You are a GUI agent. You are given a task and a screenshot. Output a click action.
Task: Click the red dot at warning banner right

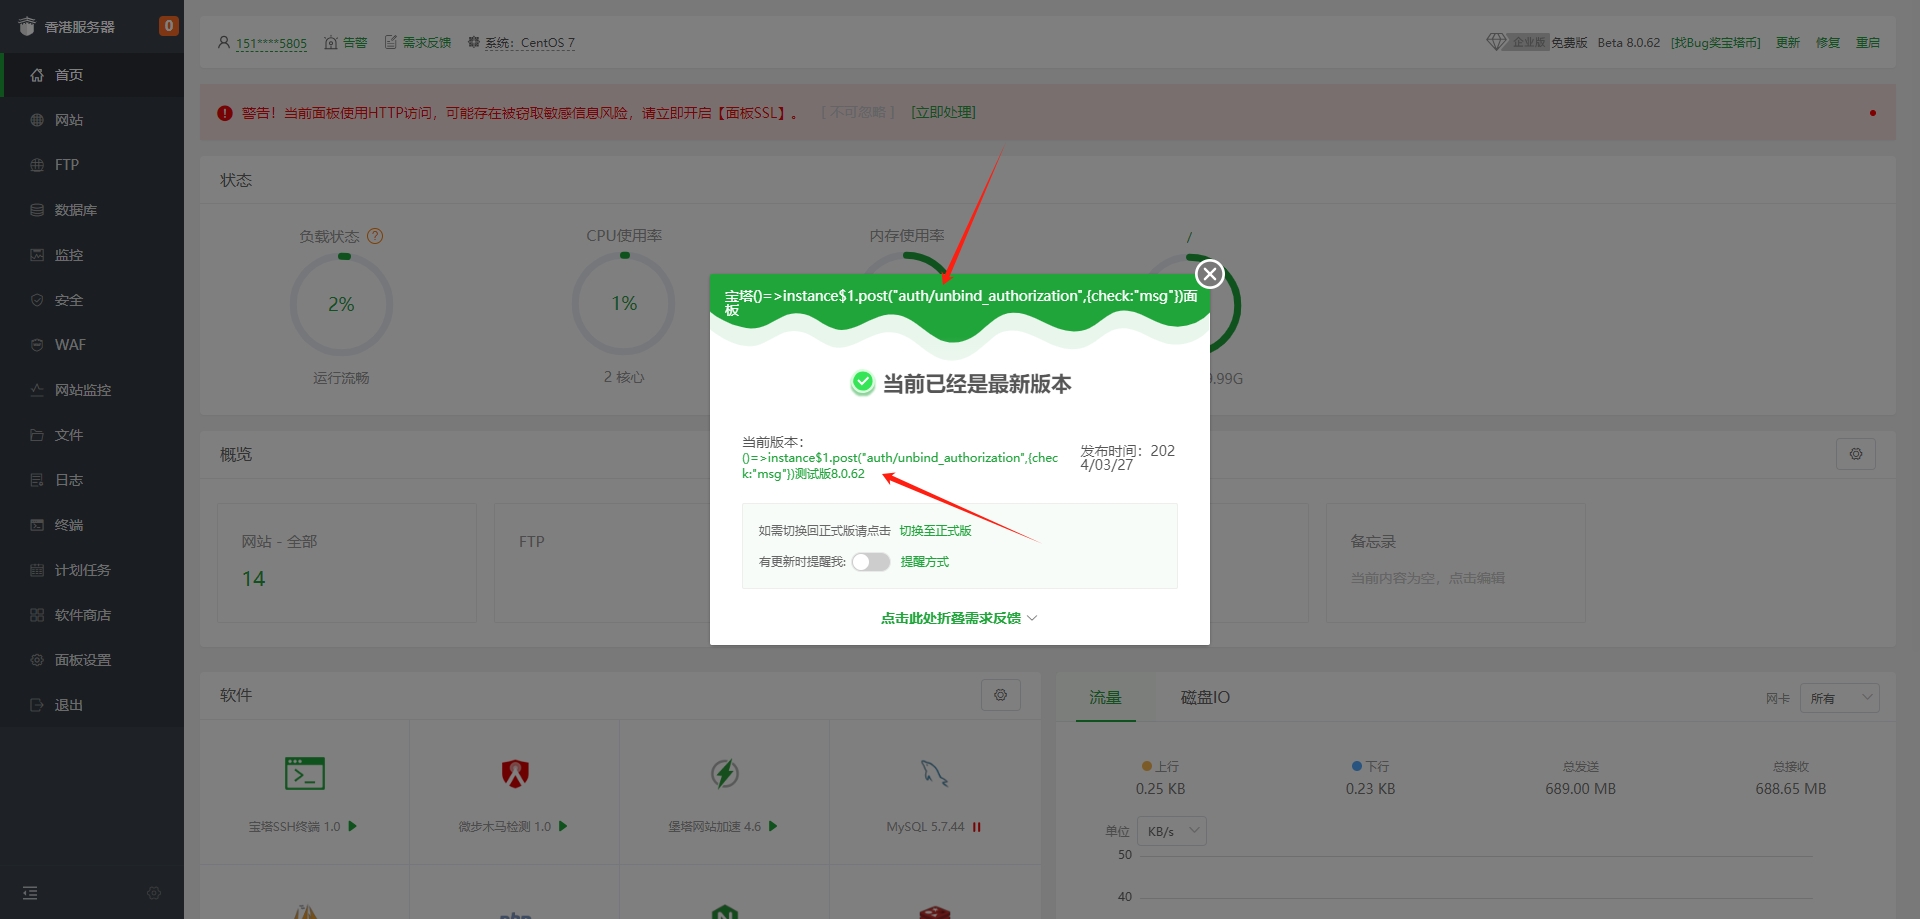click(1872, 113)
